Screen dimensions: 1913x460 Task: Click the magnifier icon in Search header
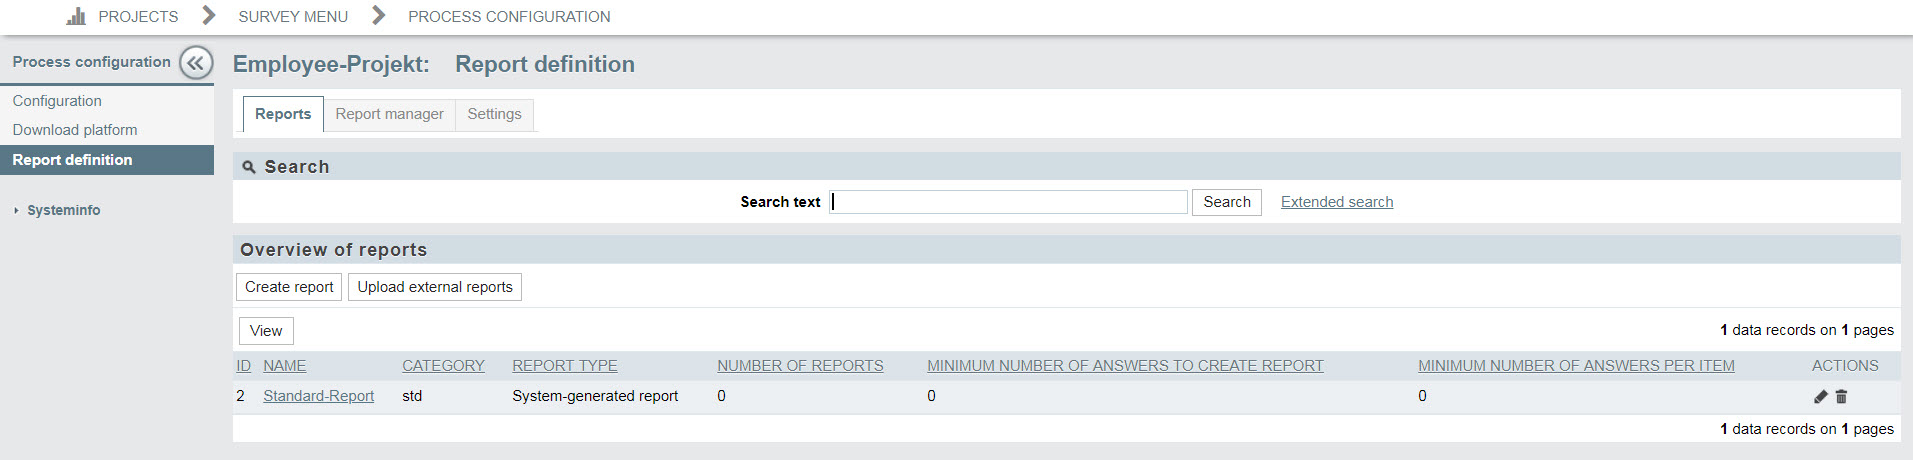tap(249, 167)
